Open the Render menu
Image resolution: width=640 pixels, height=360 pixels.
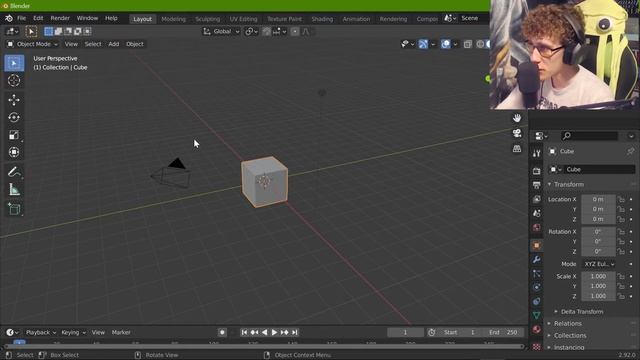(x=60, y=18)
